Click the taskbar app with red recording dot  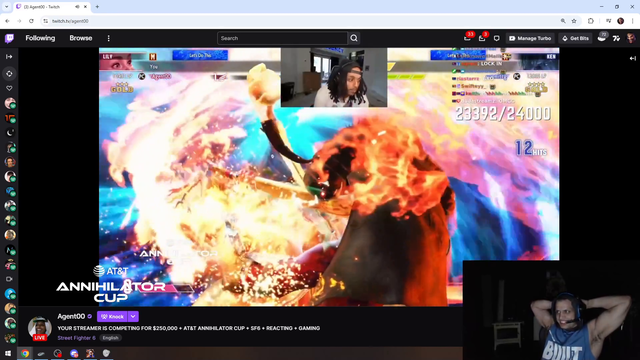[x=58, y=353]
